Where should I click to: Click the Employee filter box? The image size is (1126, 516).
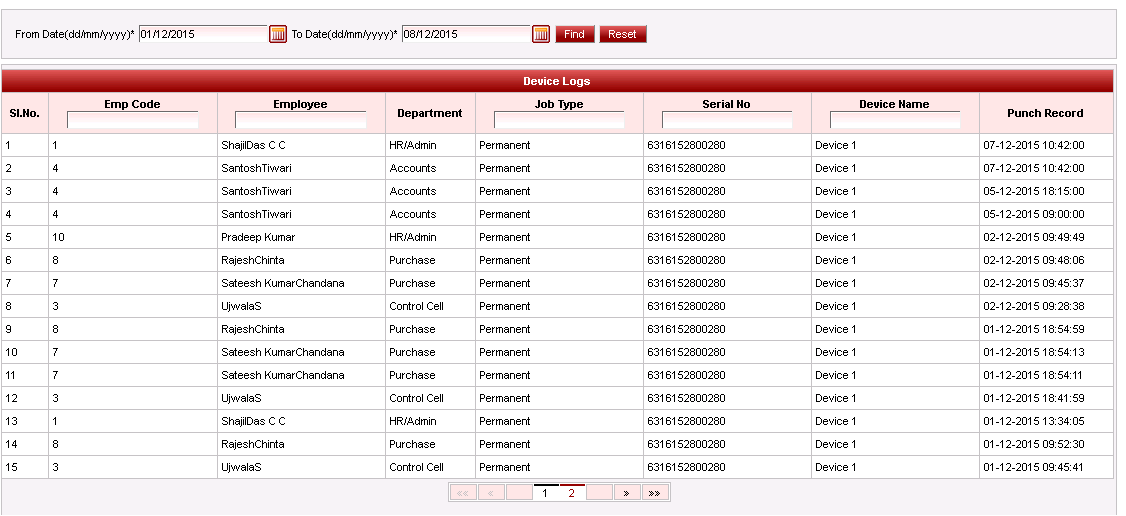pyautogui.click(x=300, y=121)
